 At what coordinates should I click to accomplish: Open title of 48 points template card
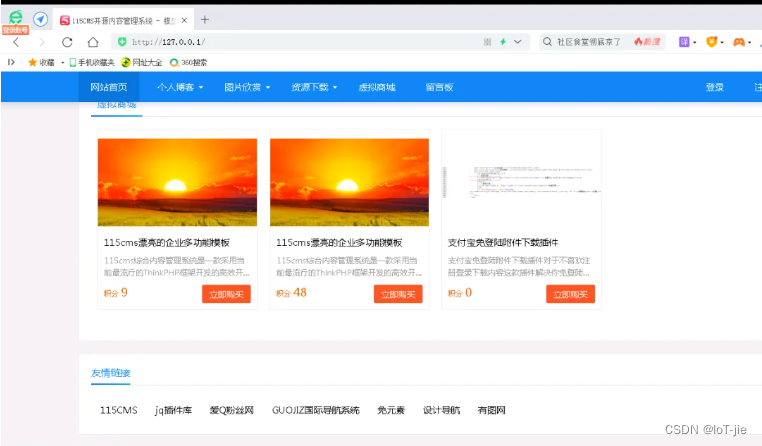click(339, 242)
